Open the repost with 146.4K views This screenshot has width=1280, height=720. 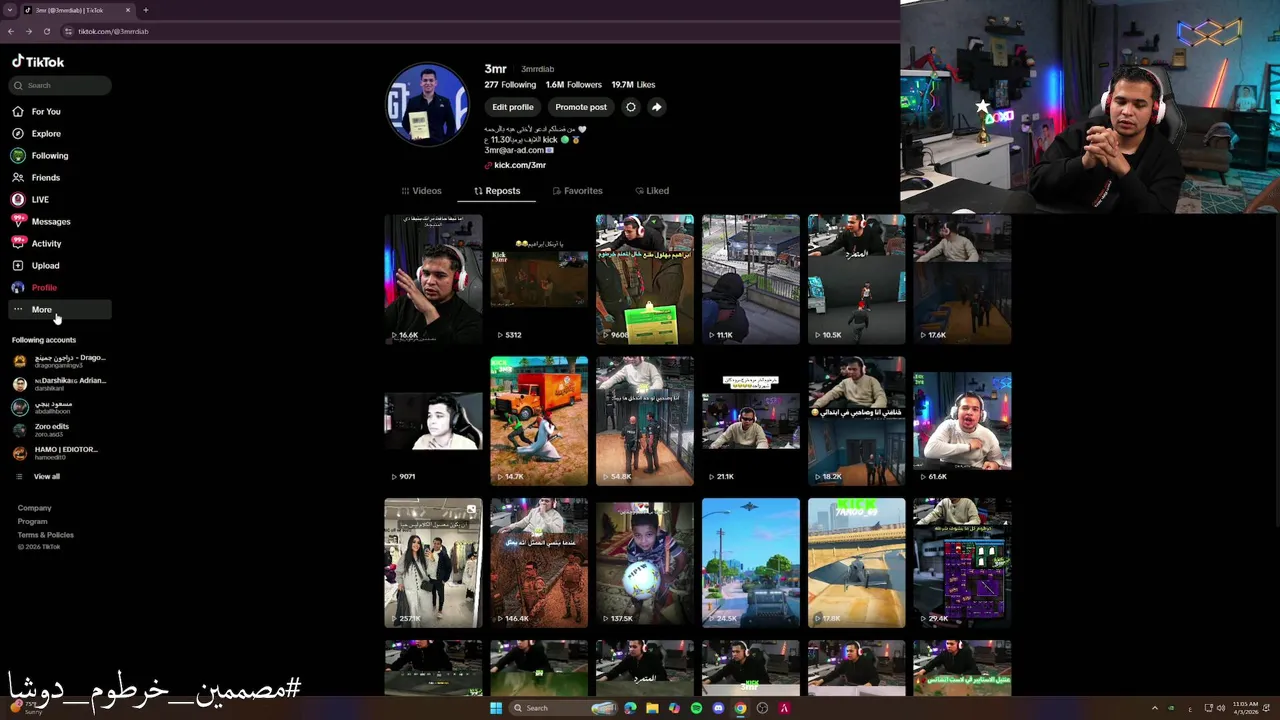539,563
